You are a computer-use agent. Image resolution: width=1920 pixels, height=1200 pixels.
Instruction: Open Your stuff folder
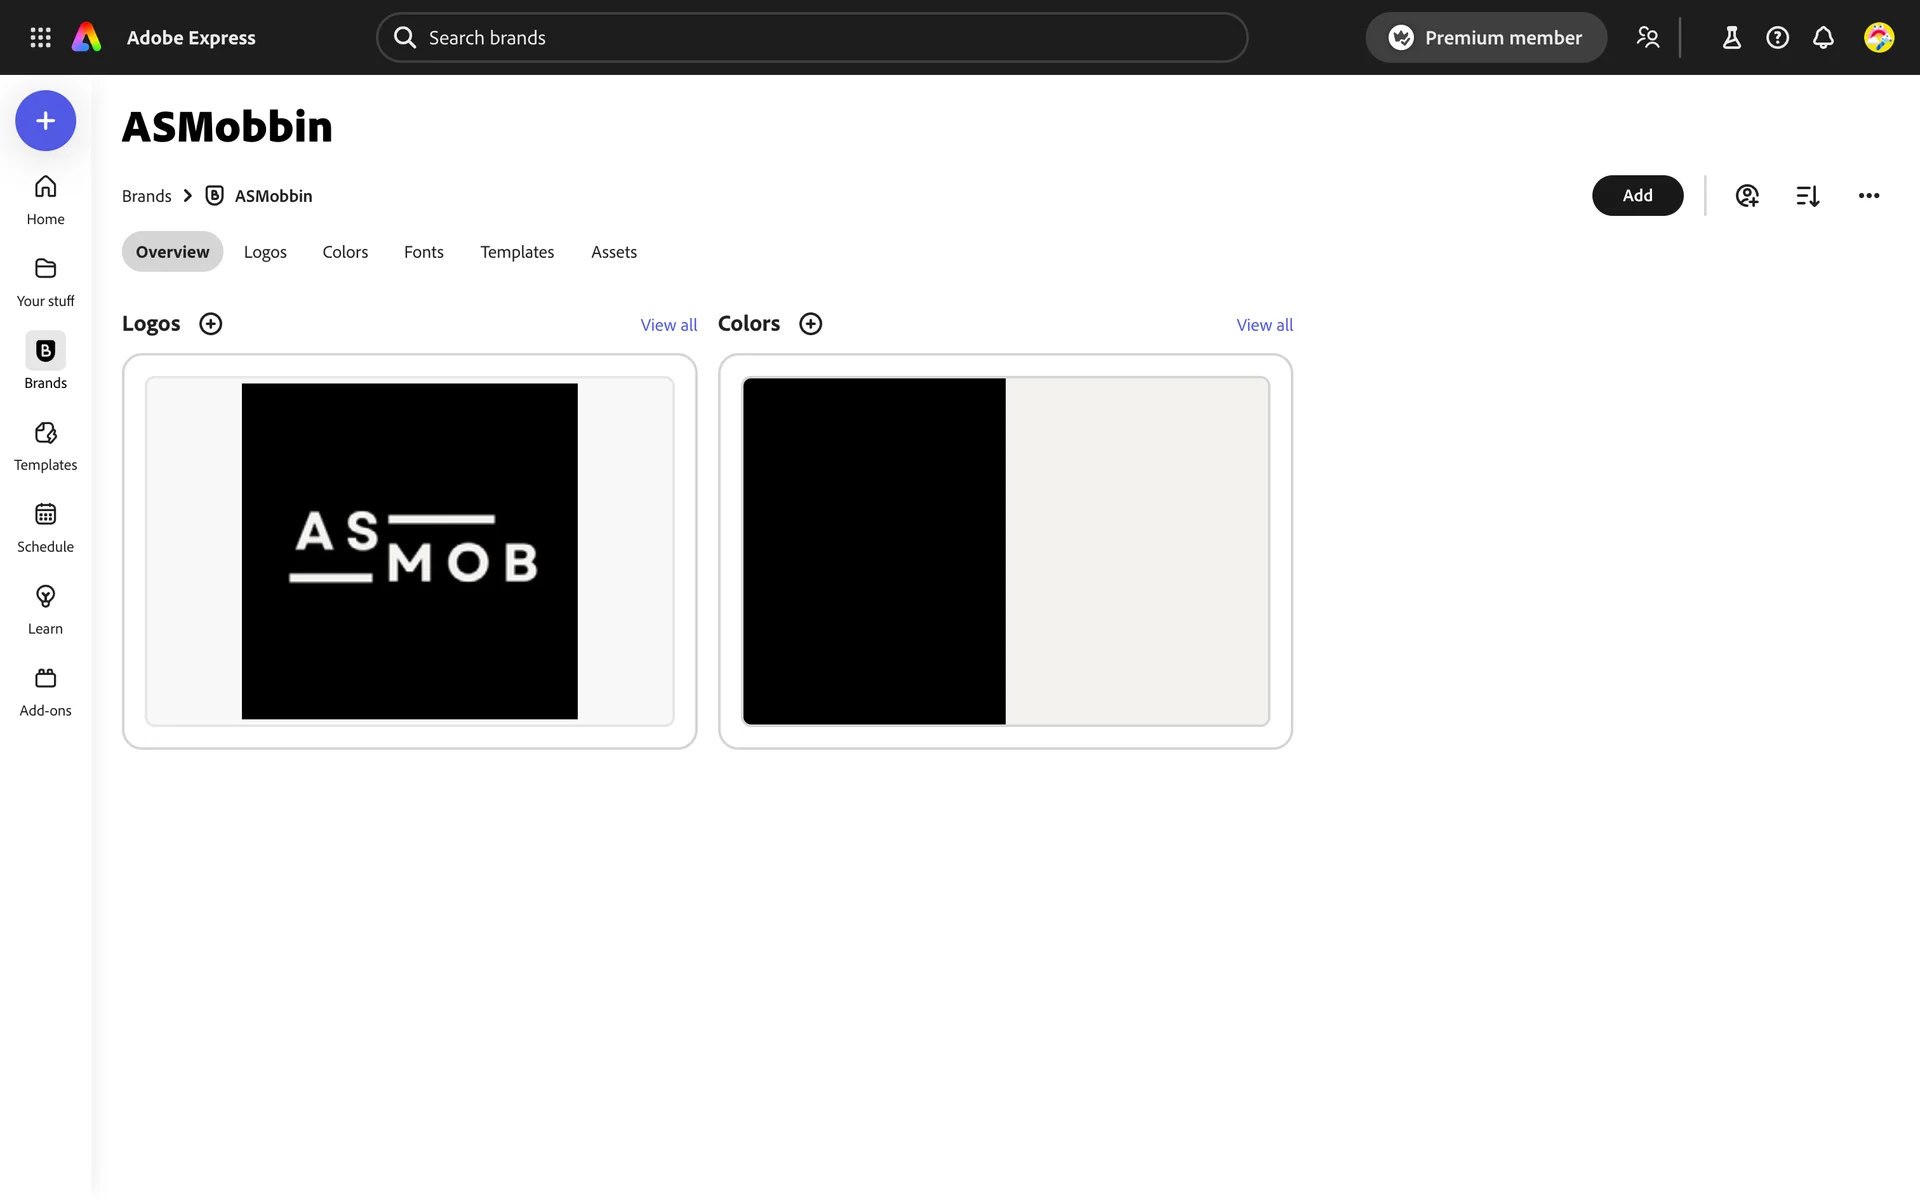(45, 282)
